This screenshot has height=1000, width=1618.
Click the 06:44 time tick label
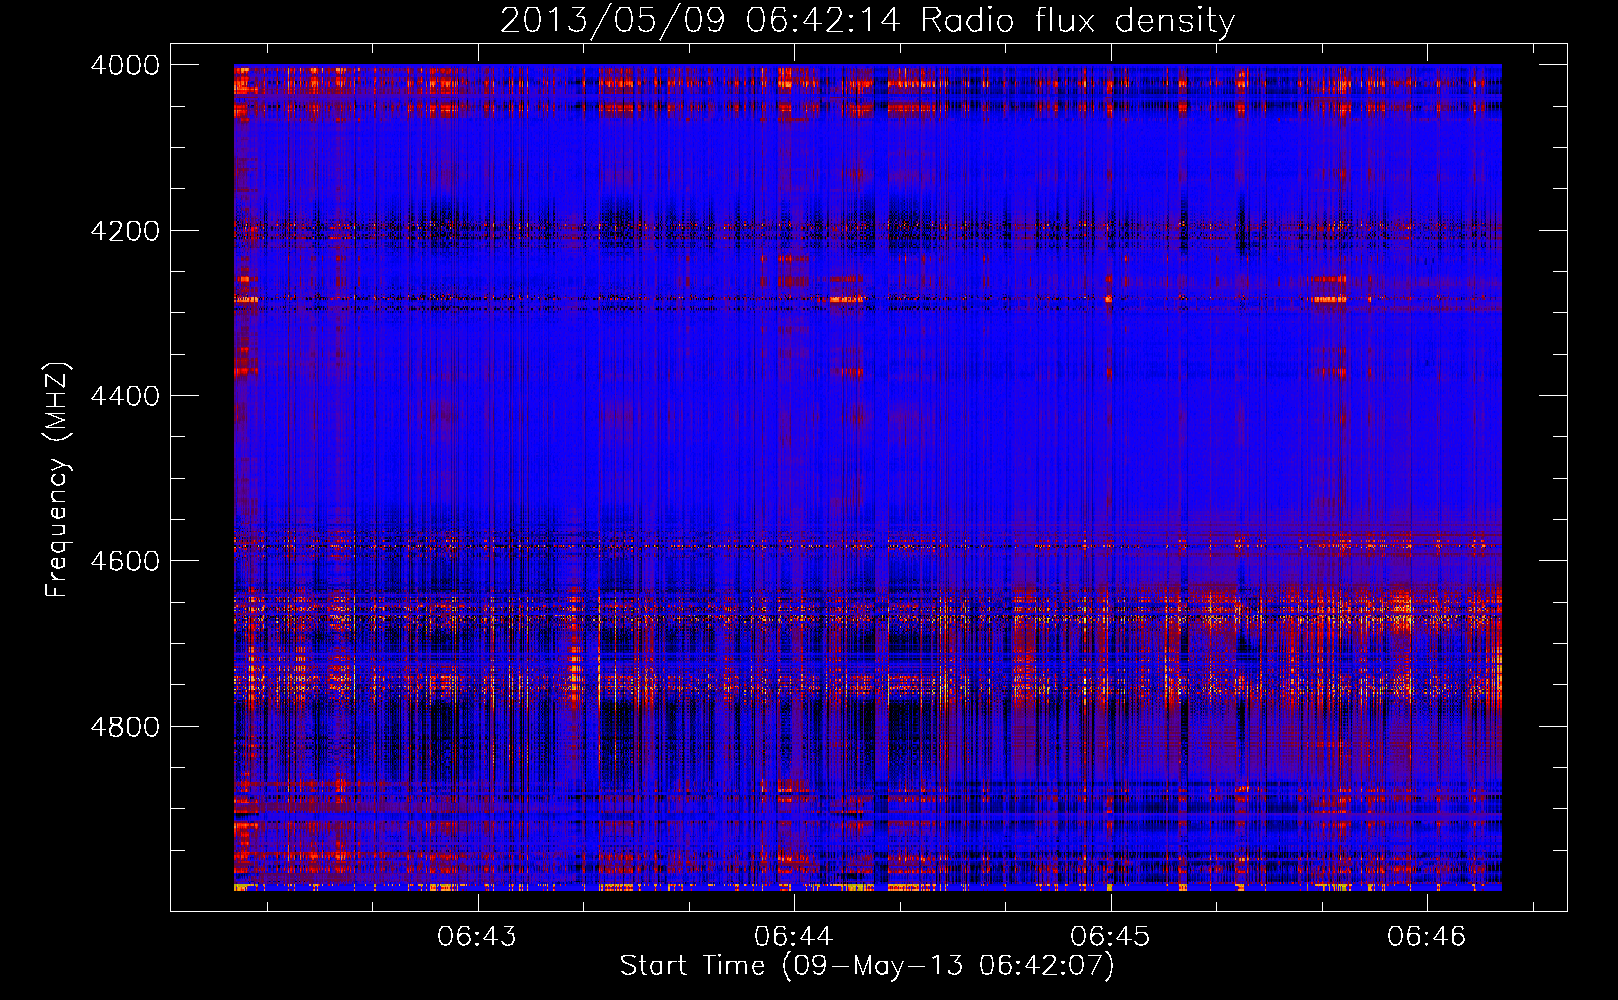794,936
